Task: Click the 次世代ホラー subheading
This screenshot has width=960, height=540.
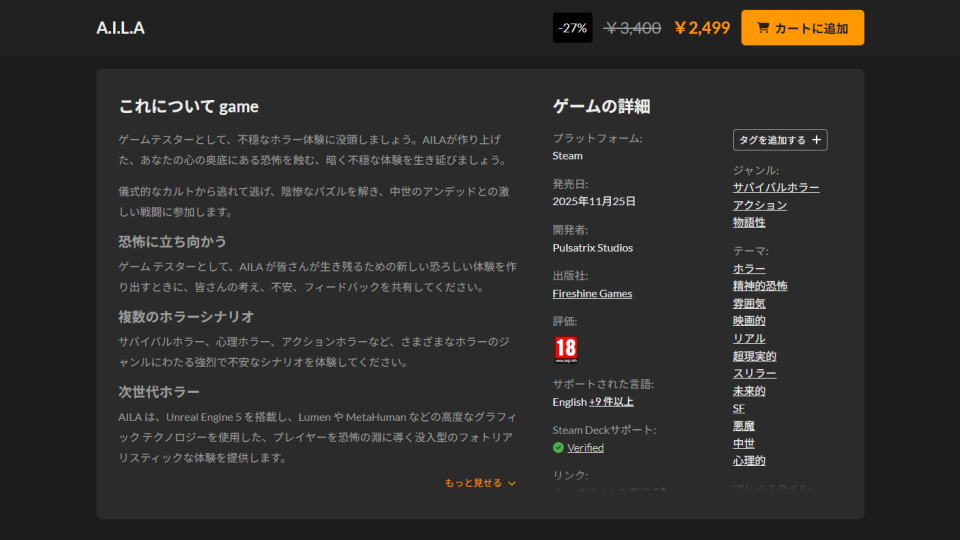Action: click(x=159, y=392)
